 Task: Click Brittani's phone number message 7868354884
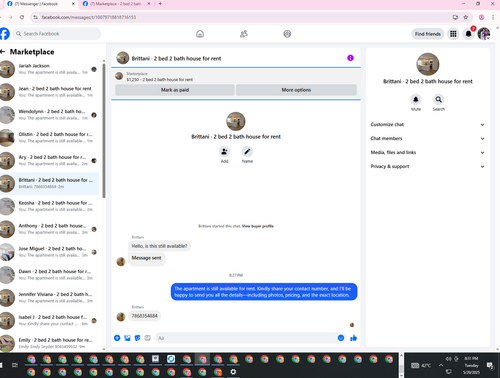pyautogui.click(x=144, y=316)
